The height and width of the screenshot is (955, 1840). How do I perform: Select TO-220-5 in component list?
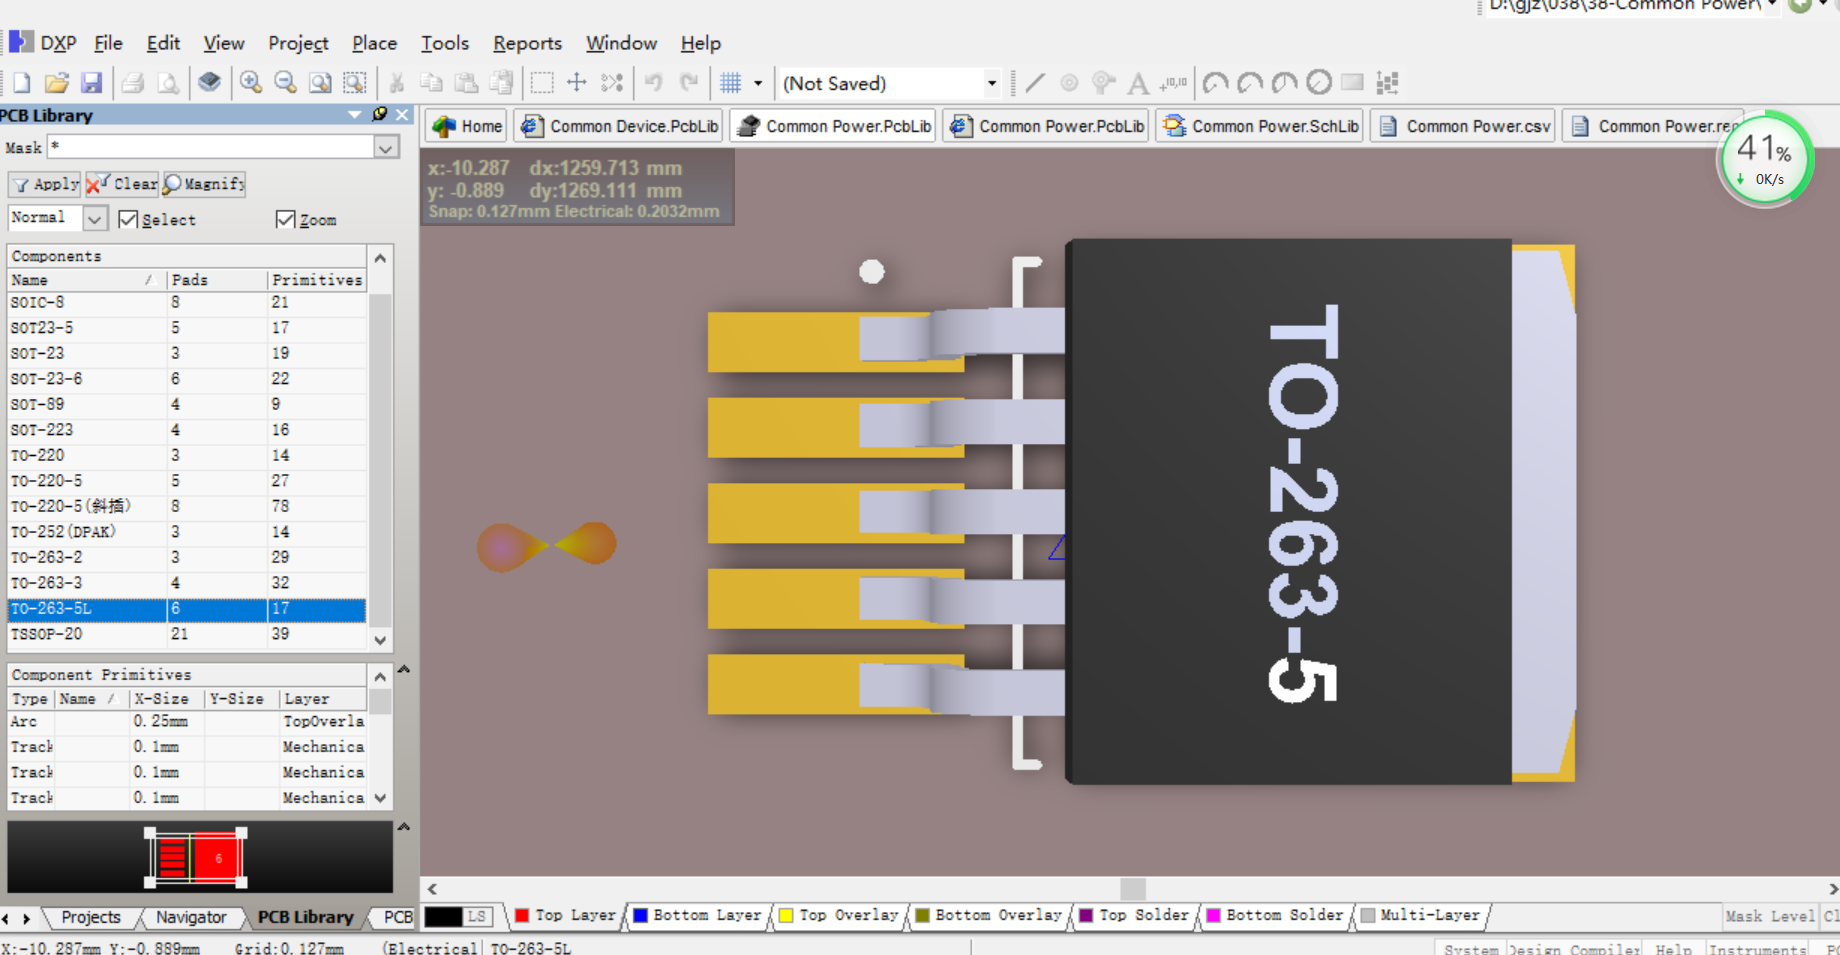click(186, 481)
